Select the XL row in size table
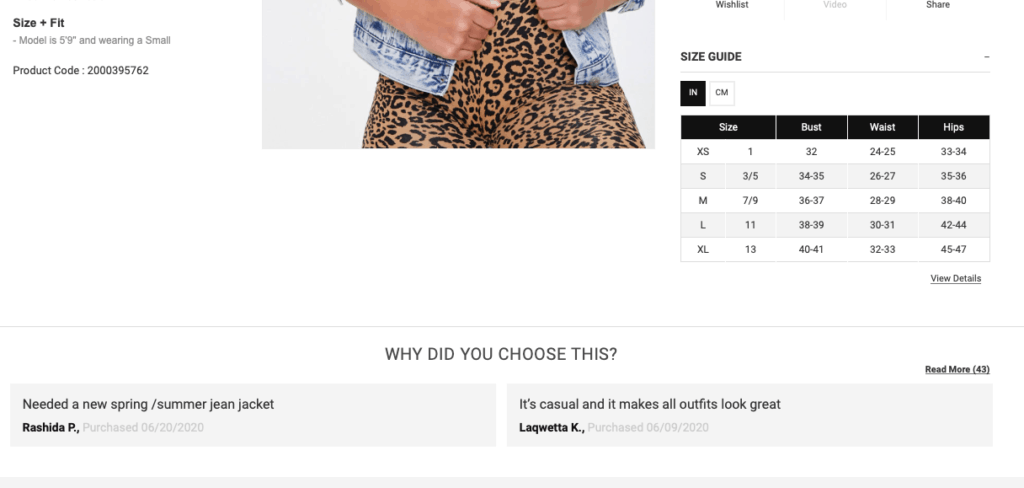The image size is (1024, 488). tap(835, 250)
